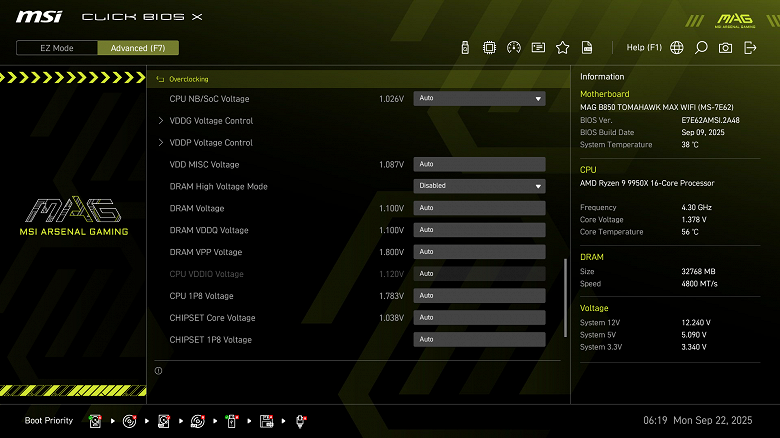Screen dimensions: 780x438
Task: Select the optical disc boot device right after the green-dot hard disk
Action: point(129,421)
